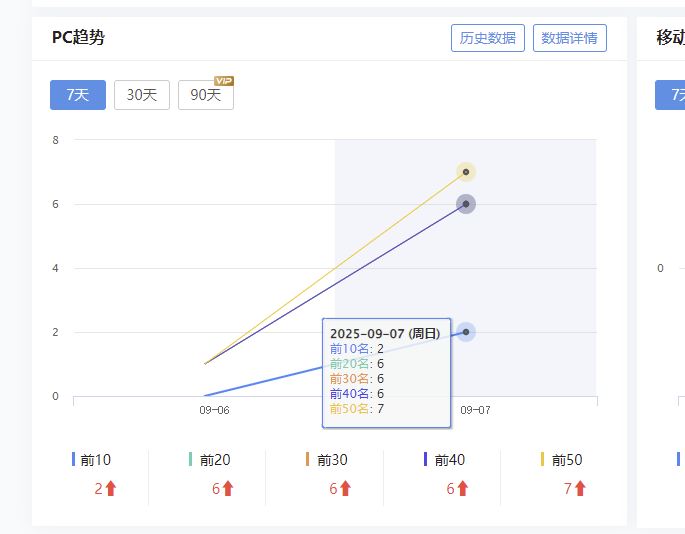This screenshot has height=534, width=685.
Task: Select the 7天 time range tab
Action: click(78, 95)
